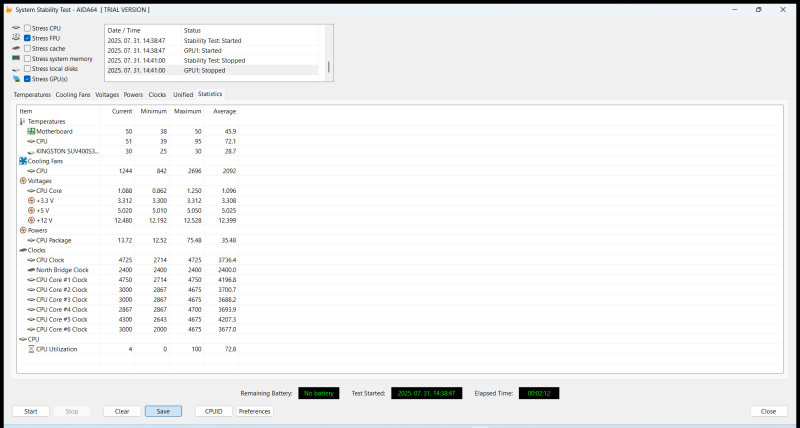Switch to the Unified tab
This screenshot has height=428, width=800.
183,95
